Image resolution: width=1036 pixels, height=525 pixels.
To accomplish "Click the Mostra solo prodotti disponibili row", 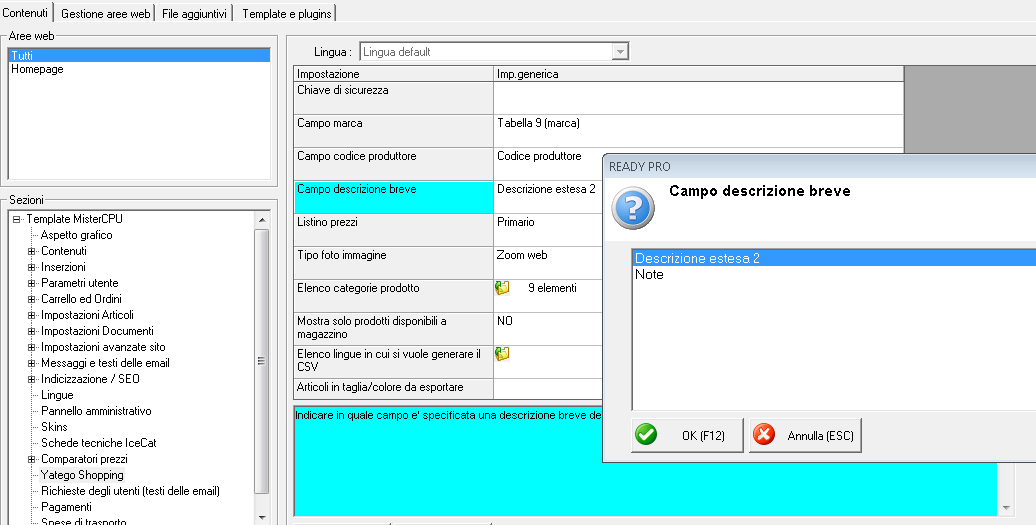I will (393, 329).
